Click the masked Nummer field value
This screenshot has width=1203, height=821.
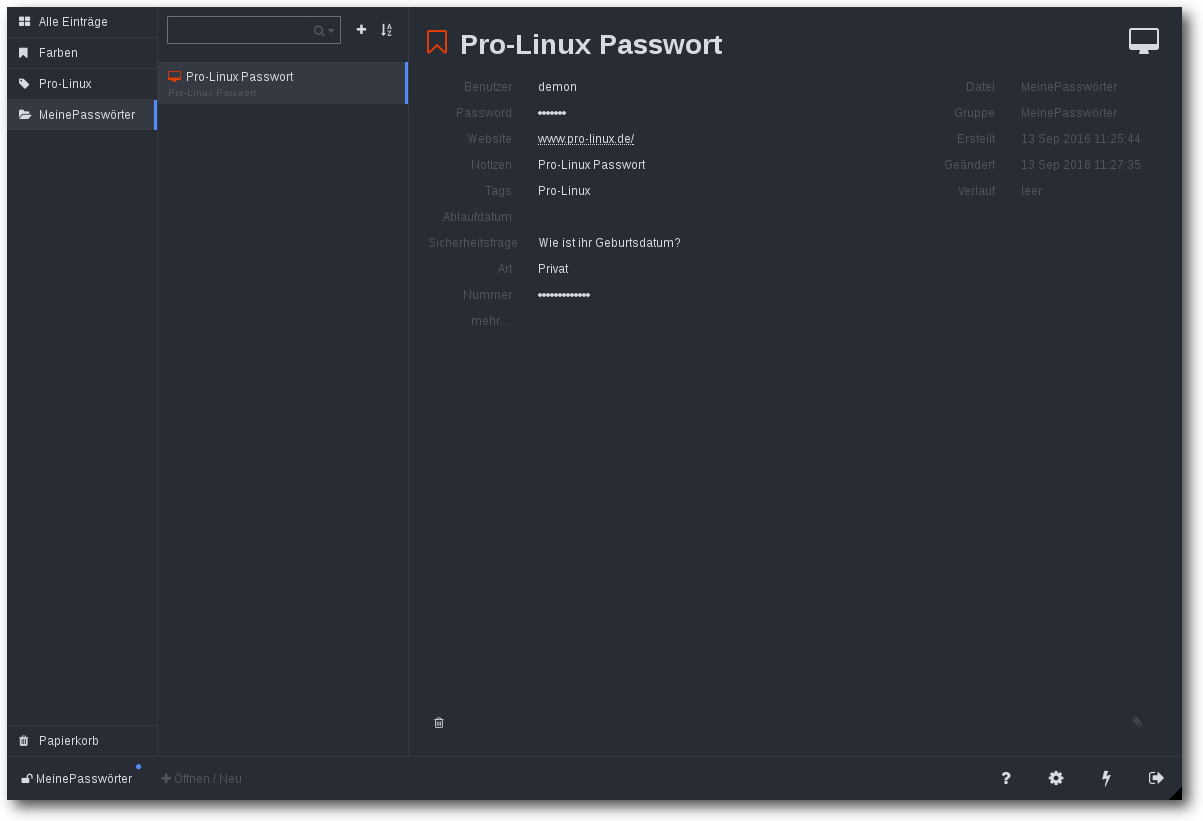pos(564,295)
